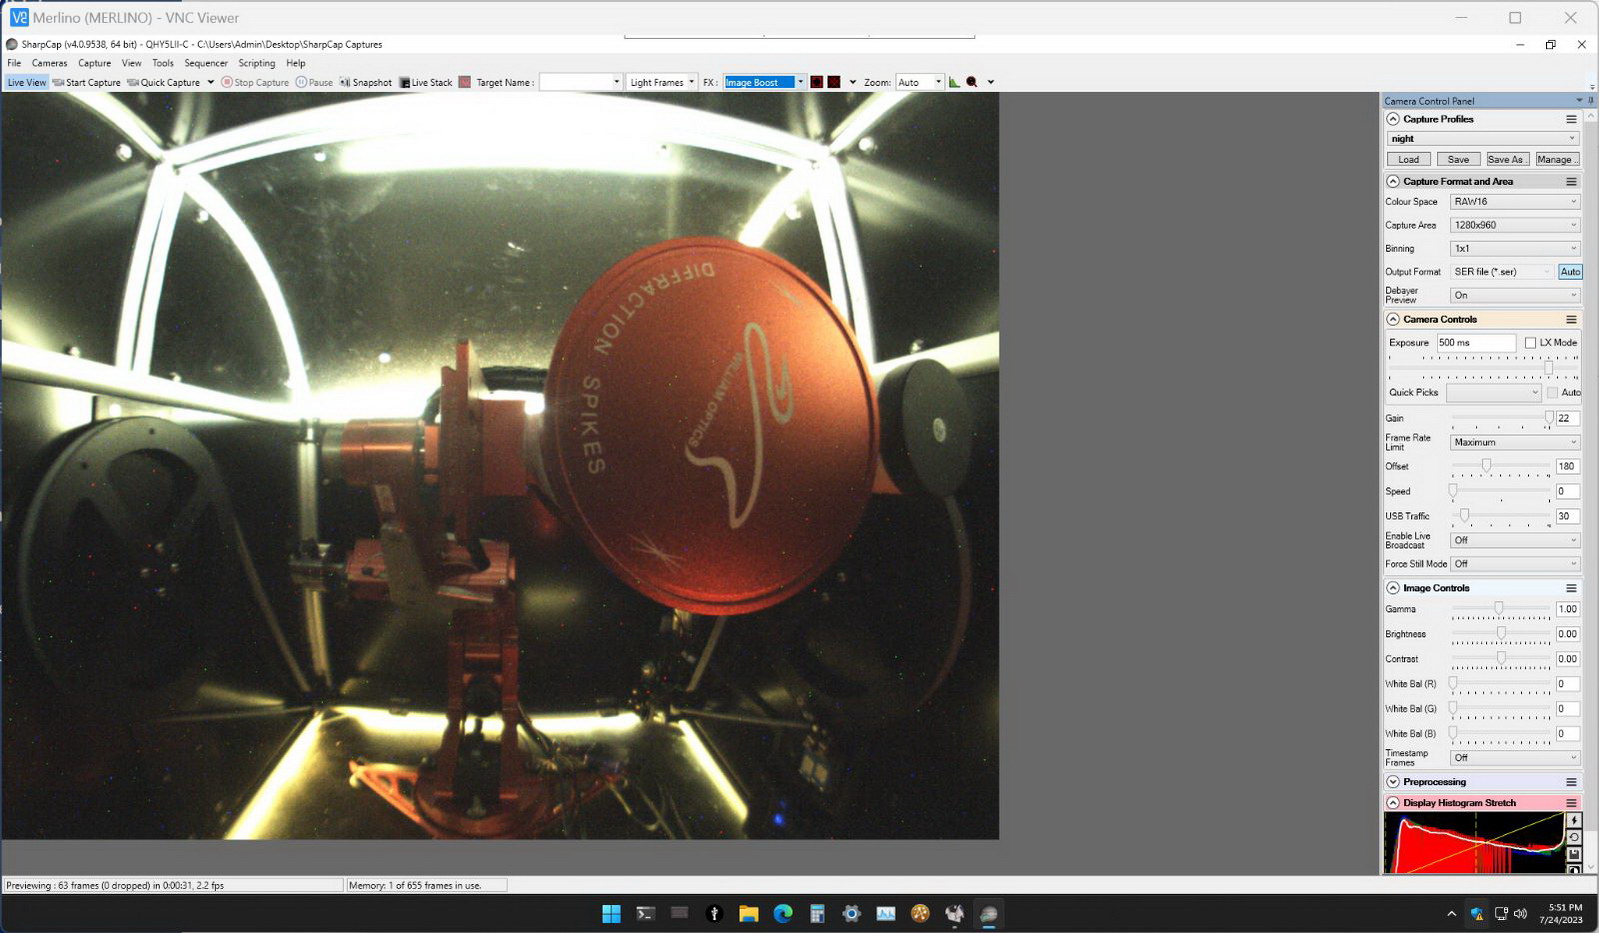
Task: Open the FX Image Boost dropdown
Action: pyautogui.click(x=764, y=82)
